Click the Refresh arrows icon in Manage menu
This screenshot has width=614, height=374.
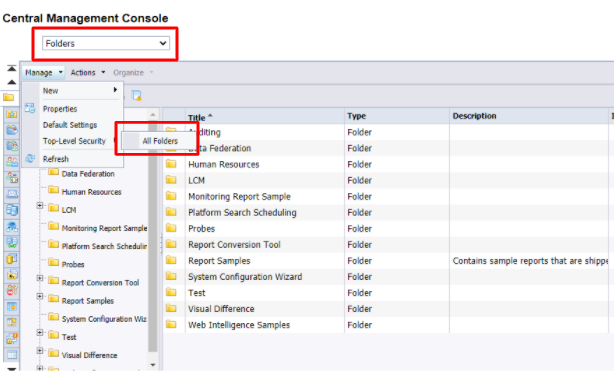(30, 159)
